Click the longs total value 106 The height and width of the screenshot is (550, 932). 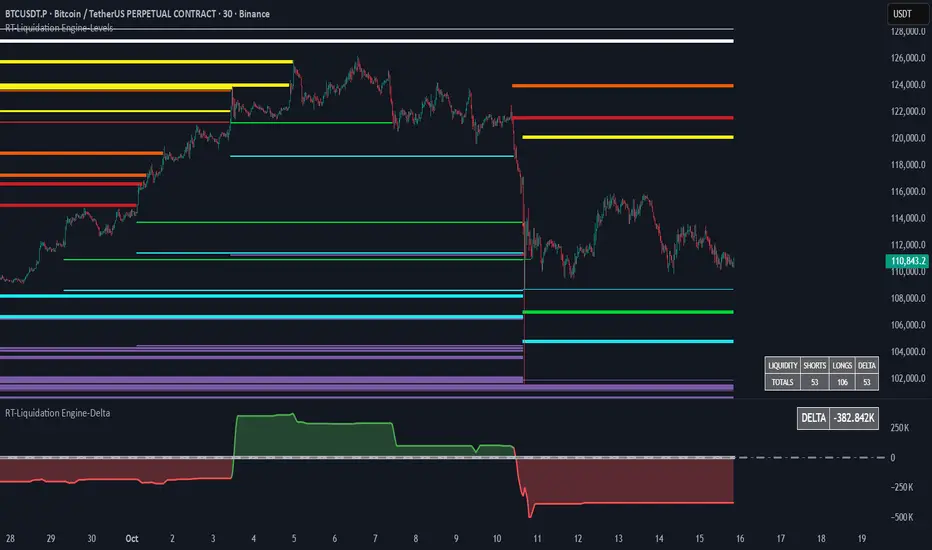coord(842,382)
